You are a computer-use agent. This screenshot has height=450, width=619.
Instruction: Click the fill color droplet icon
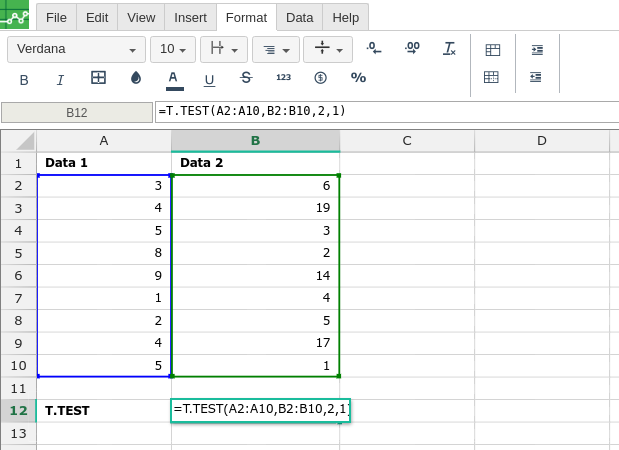pos(136,78)
